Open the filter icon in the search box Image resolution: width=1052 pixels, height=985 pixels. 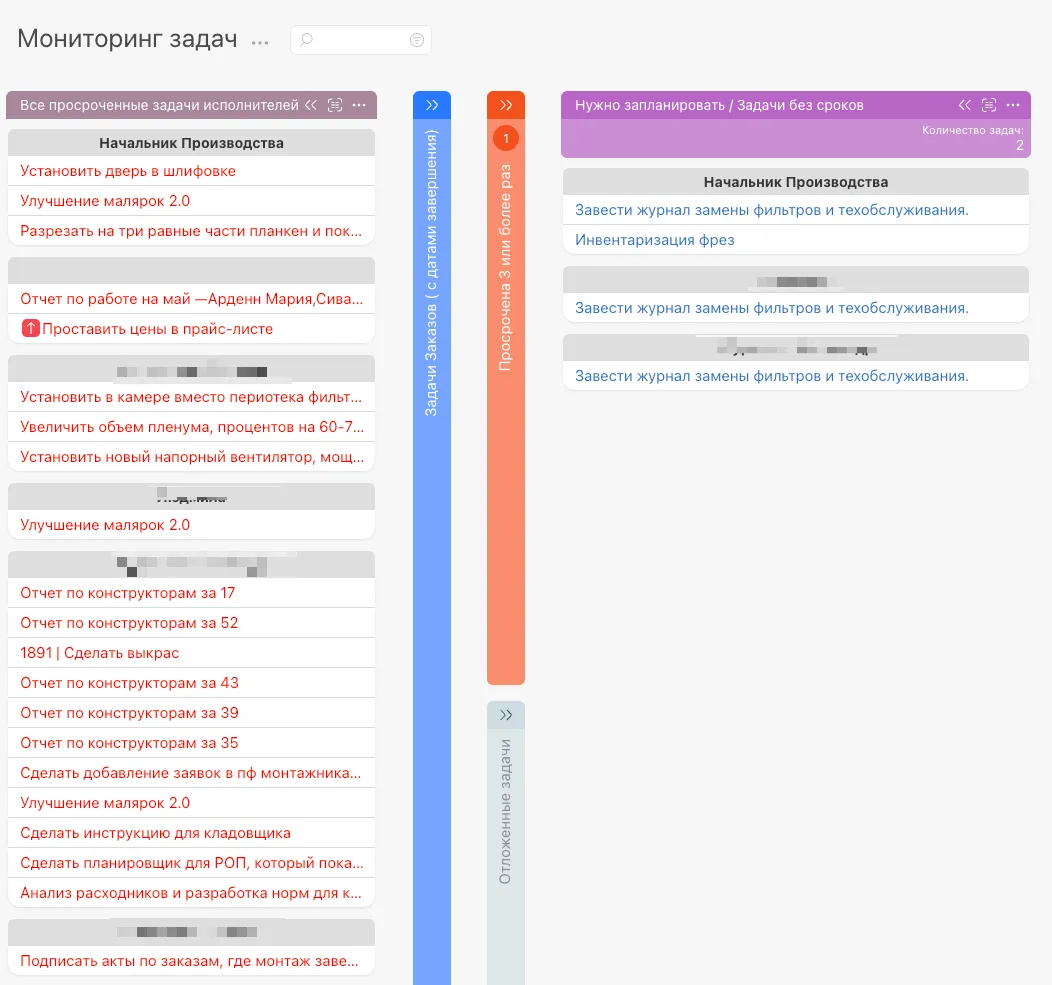click(x=417, y=40)
